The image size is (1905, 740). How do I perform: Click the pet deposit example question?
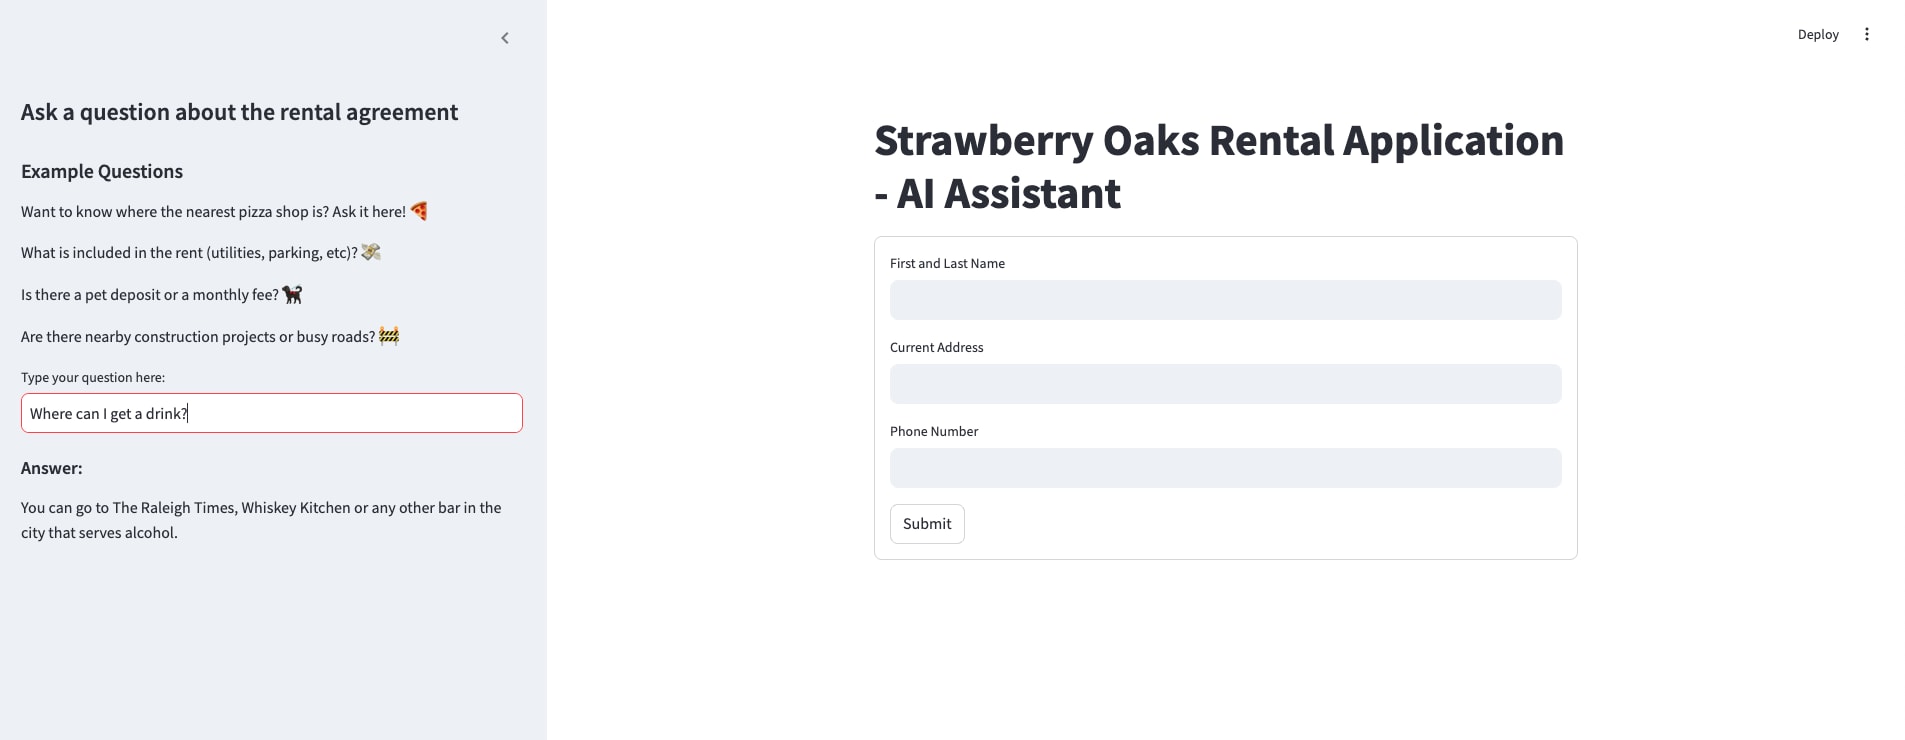150,295
